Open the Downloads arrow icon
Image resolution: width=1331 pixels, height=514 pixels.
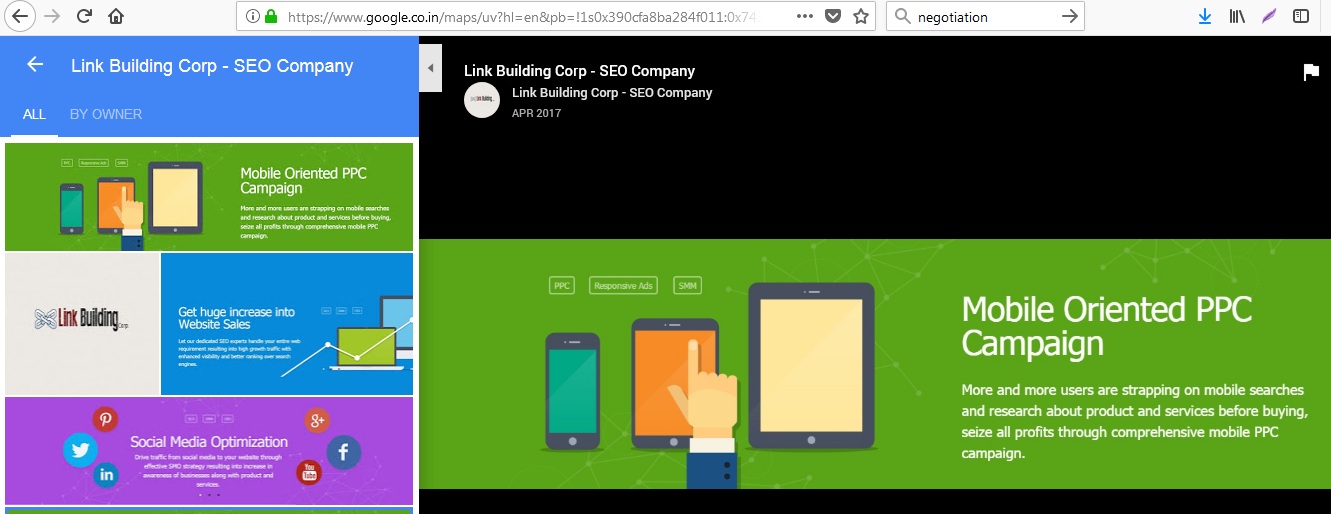(1206, 16)
